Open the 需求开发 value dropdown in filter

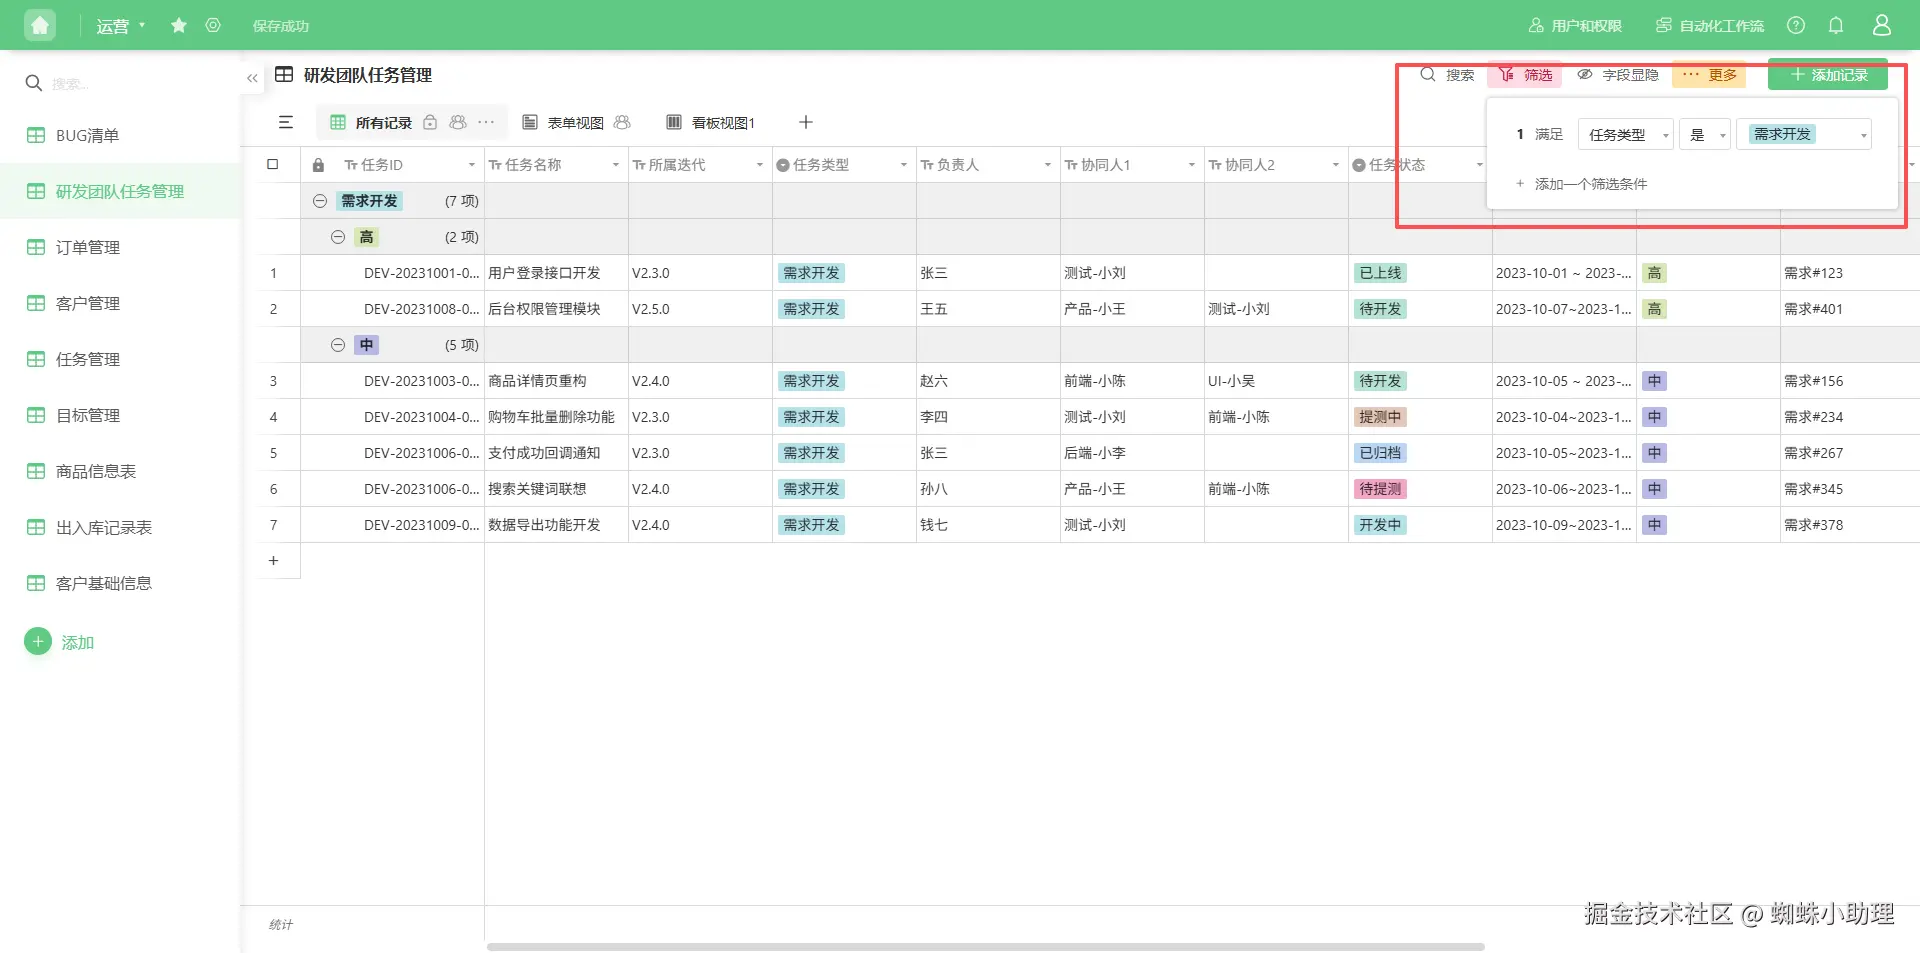coord(1804,135)
